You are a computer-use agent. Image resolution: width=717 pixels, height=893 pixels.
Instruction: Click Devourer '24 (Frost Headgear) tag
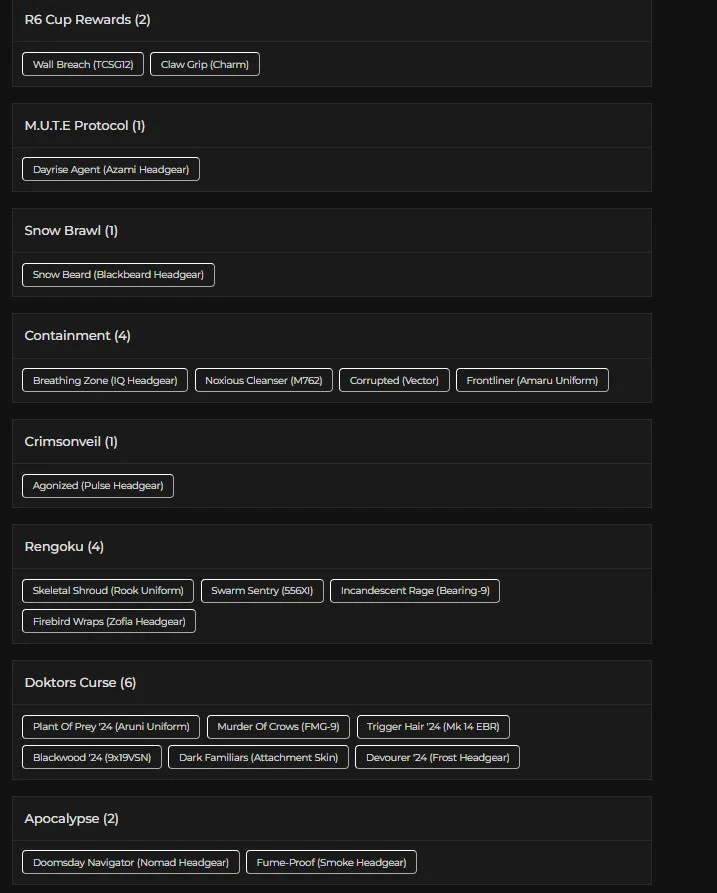pos(437,757)
